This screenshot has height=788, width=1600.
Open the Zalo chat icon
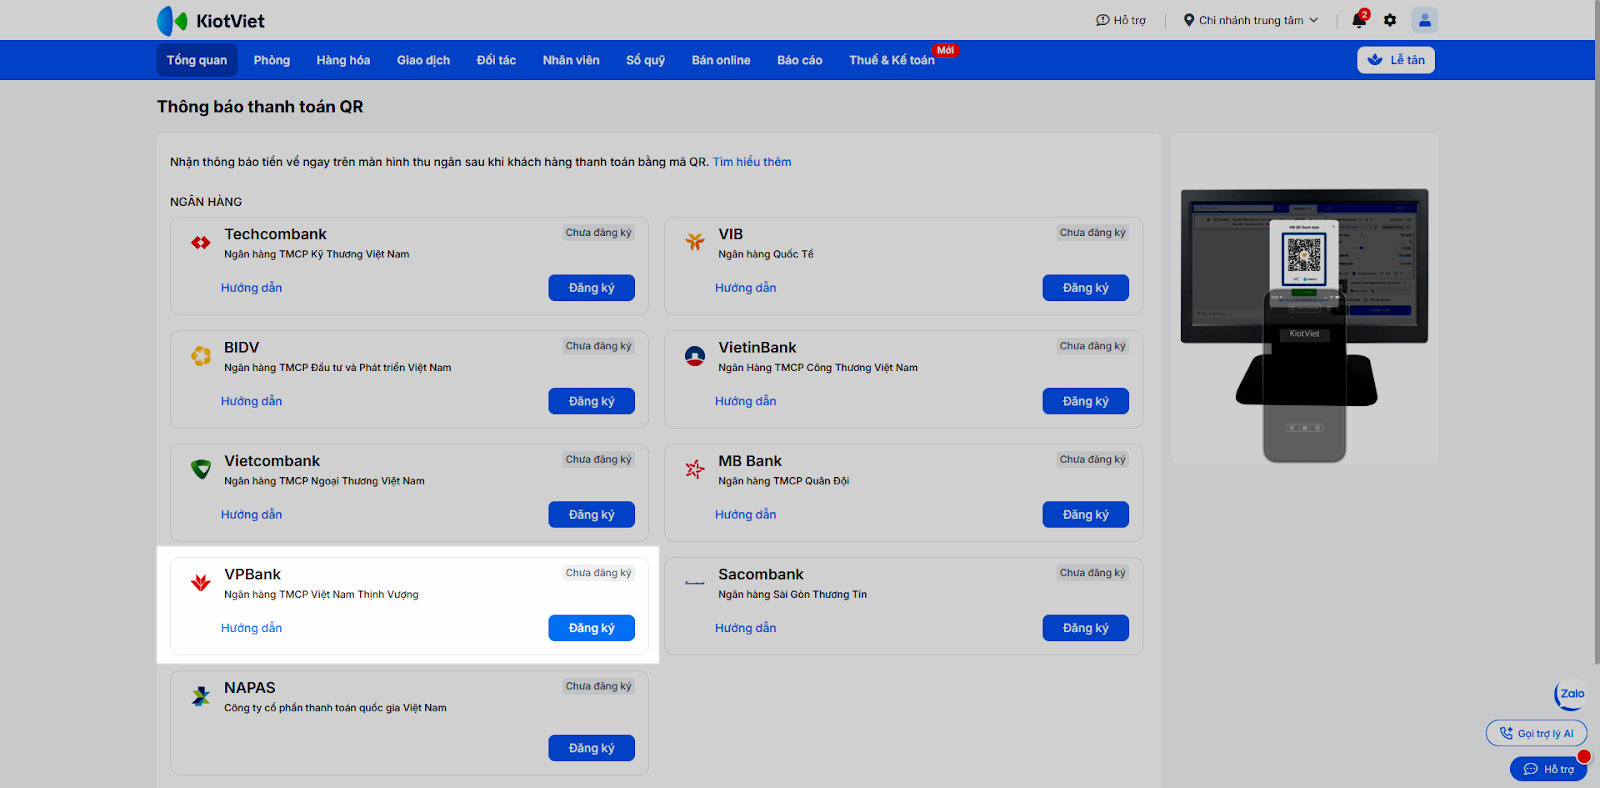pyautogui.click(x=1571, y=694)
